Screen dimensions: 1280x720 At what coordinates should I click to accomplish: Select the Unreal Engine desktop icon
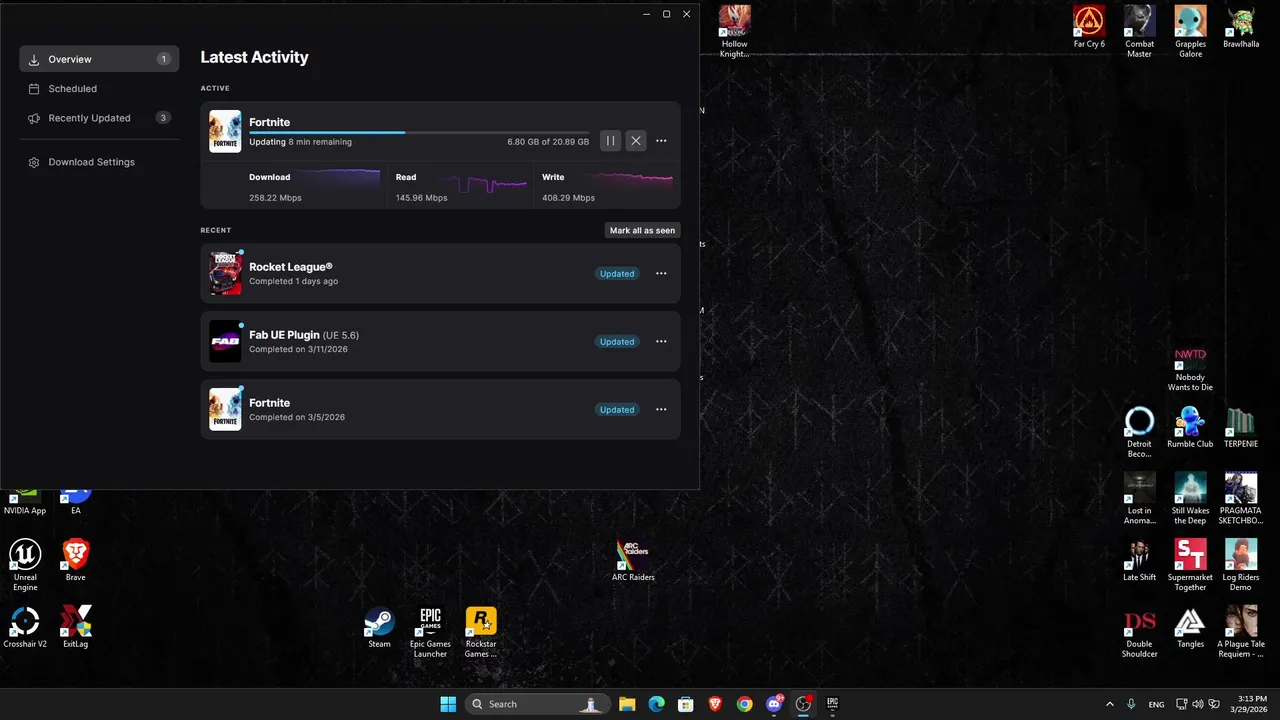click(x=25, y=565)
